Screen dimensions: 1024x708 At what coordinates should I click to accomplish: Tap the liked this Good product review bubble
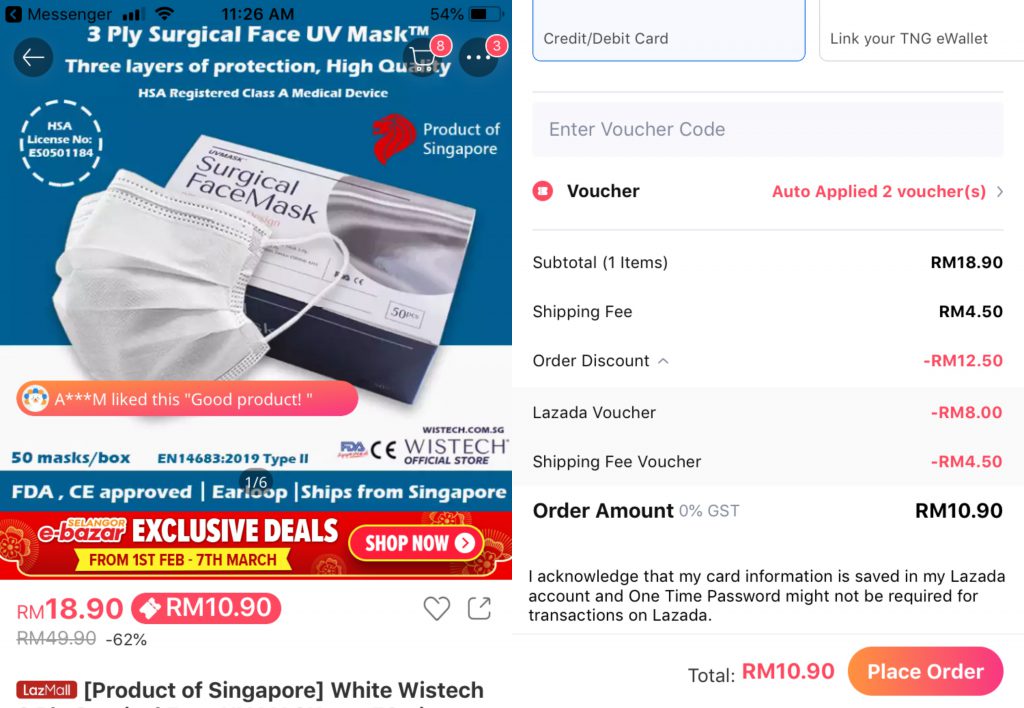tap(187, 398)
